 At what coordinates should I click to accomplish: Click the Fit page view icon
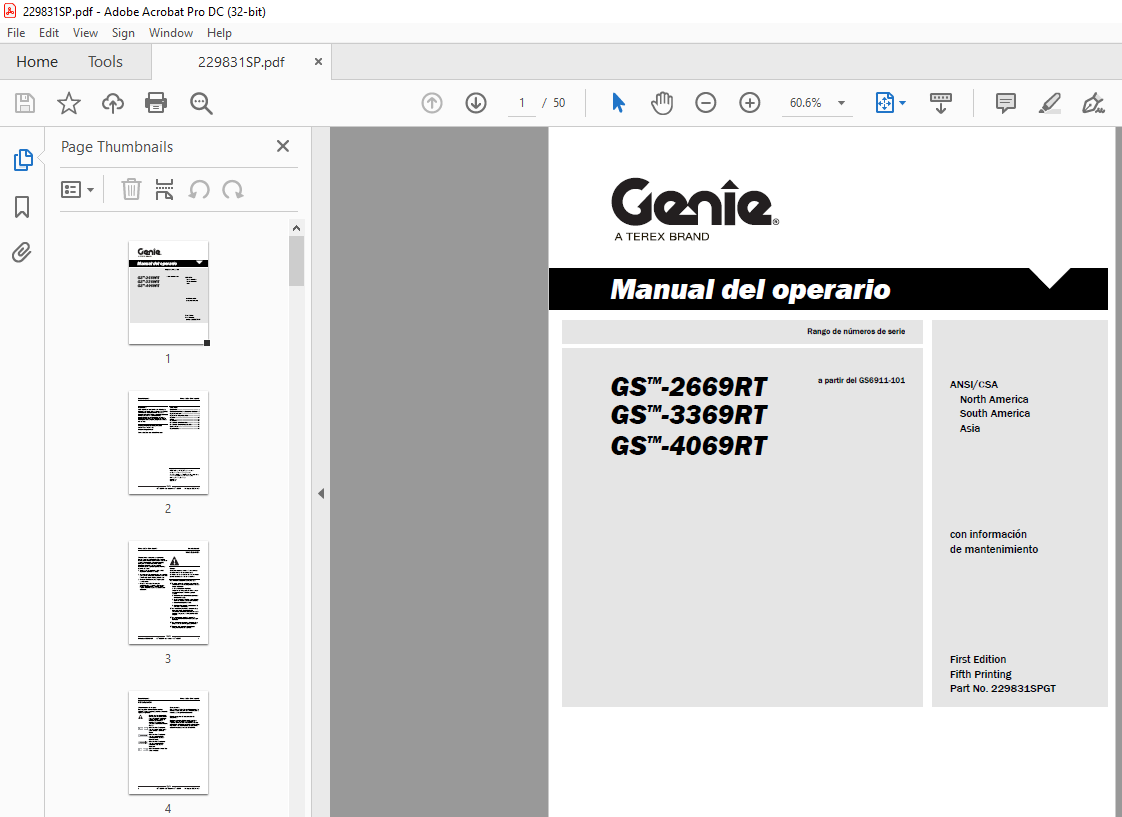tap(885, 103)
